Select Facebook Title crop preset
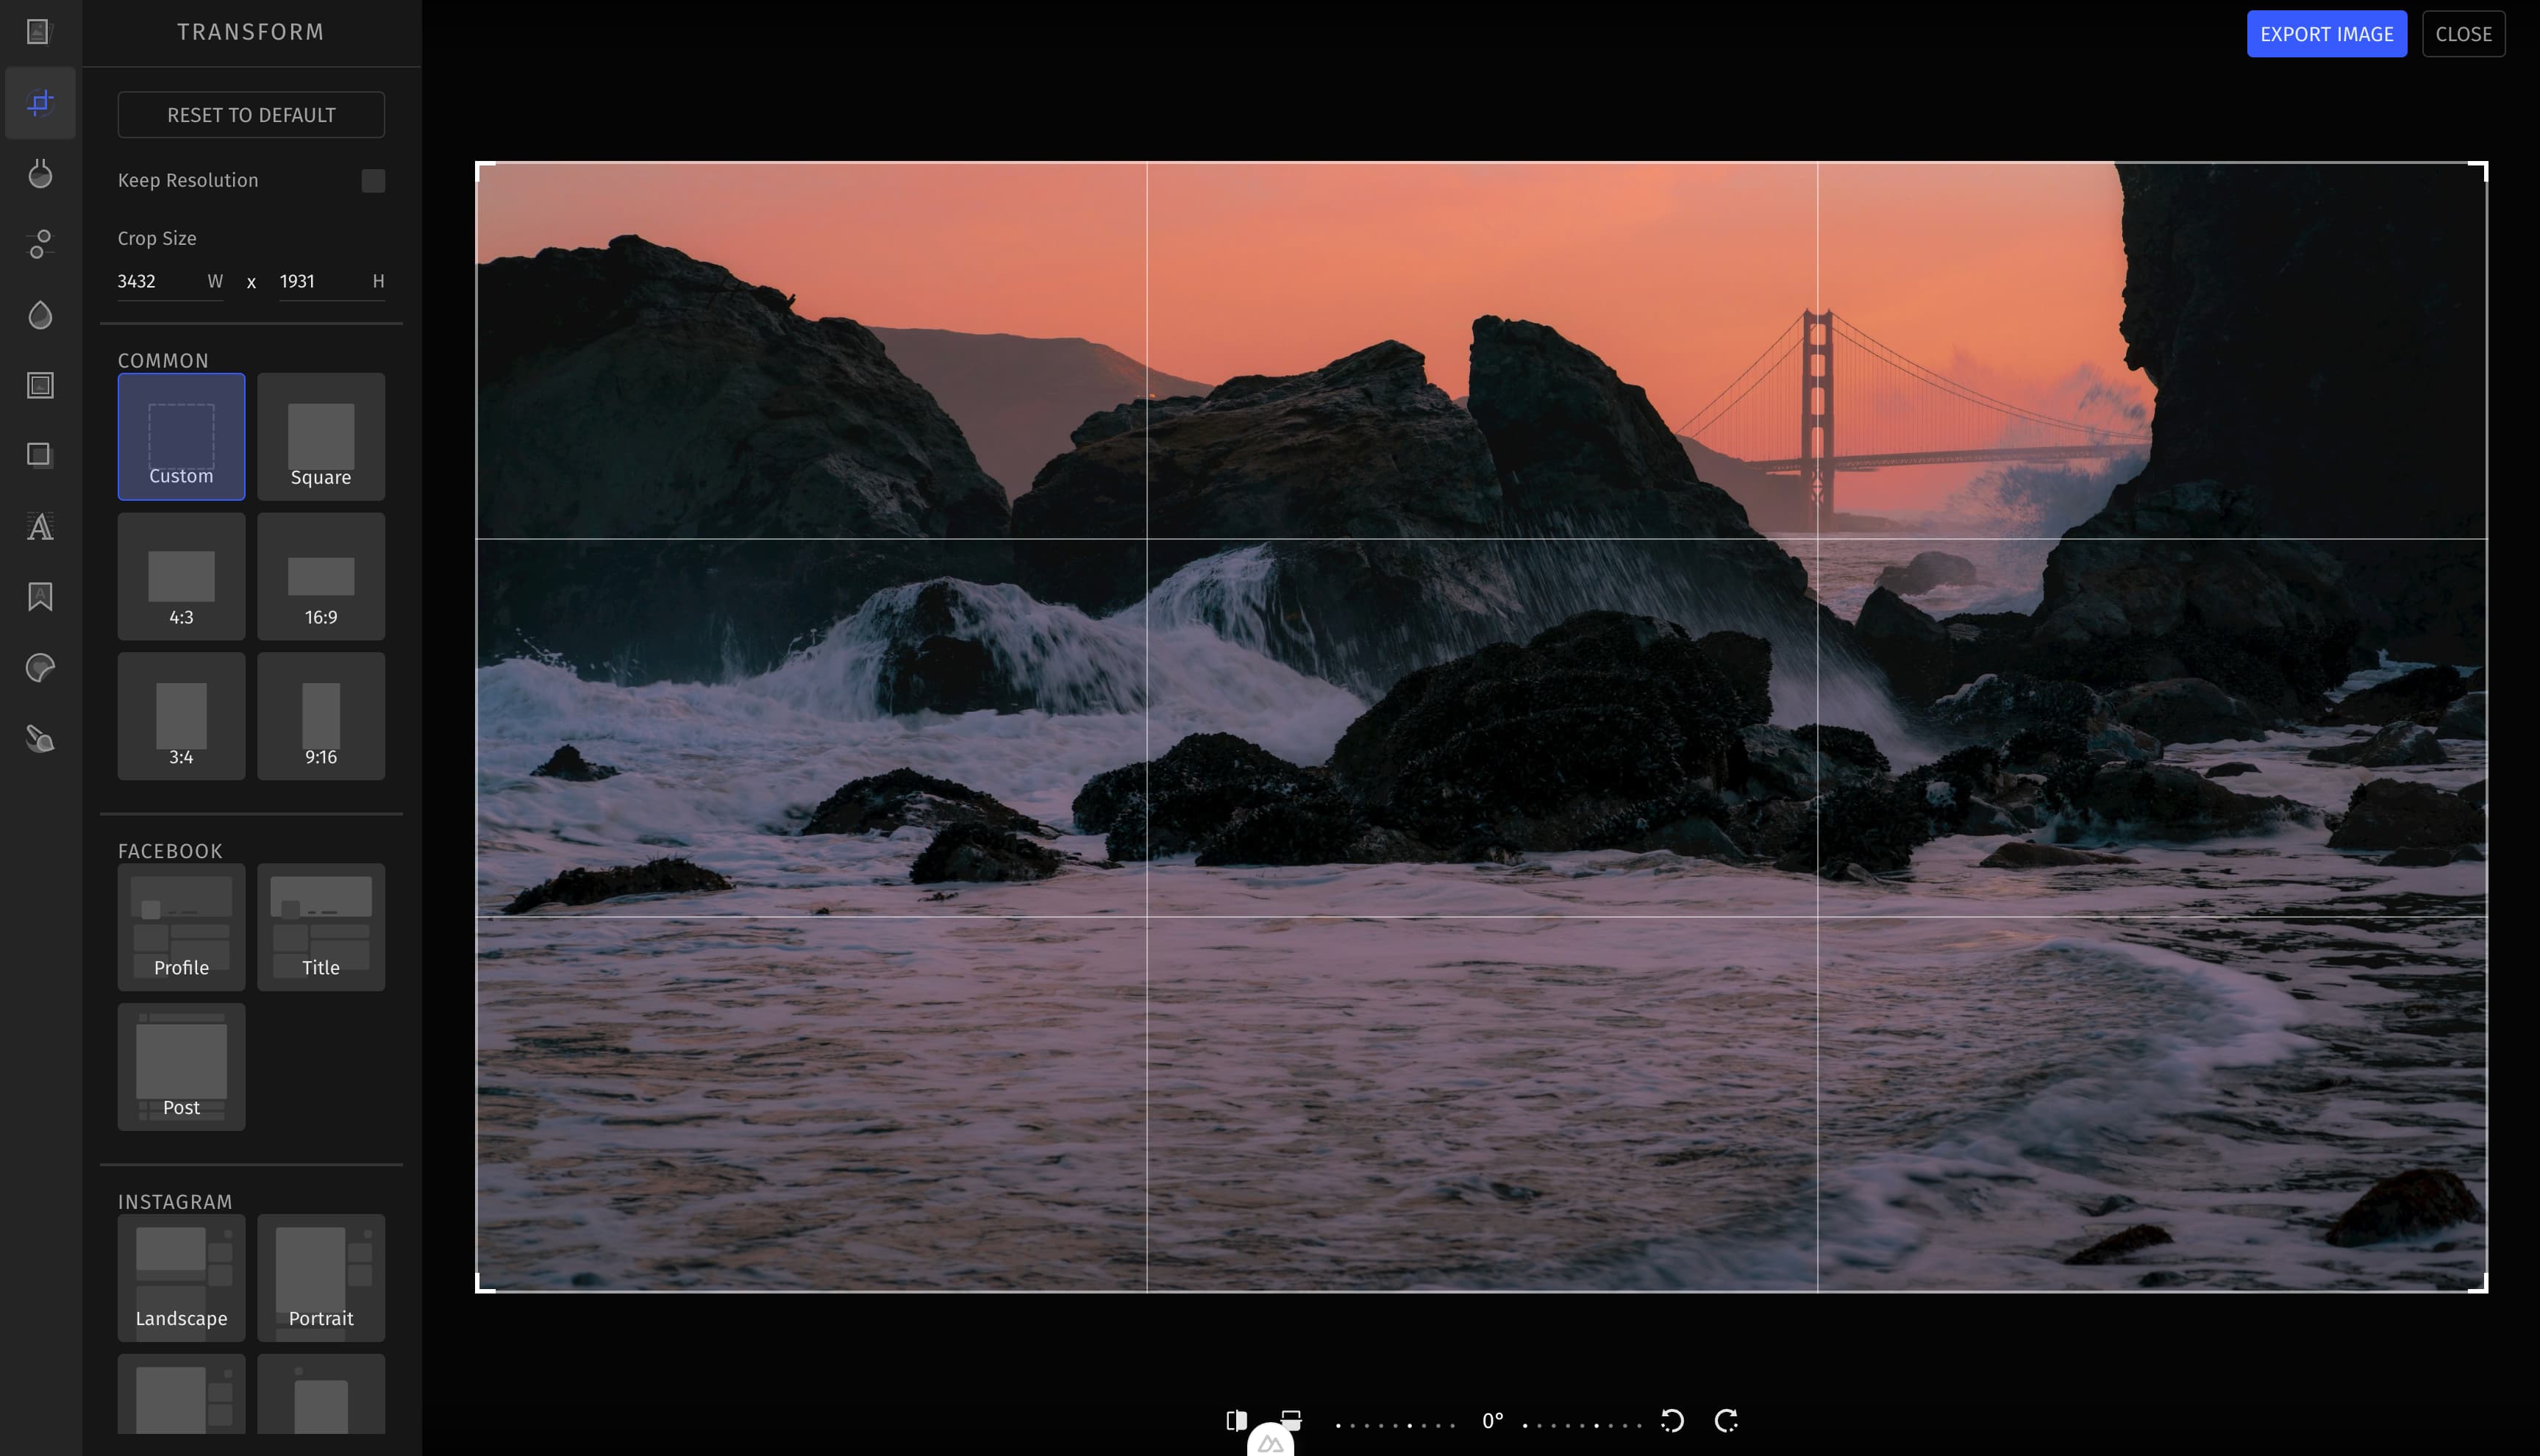 [x=321, y=927]
